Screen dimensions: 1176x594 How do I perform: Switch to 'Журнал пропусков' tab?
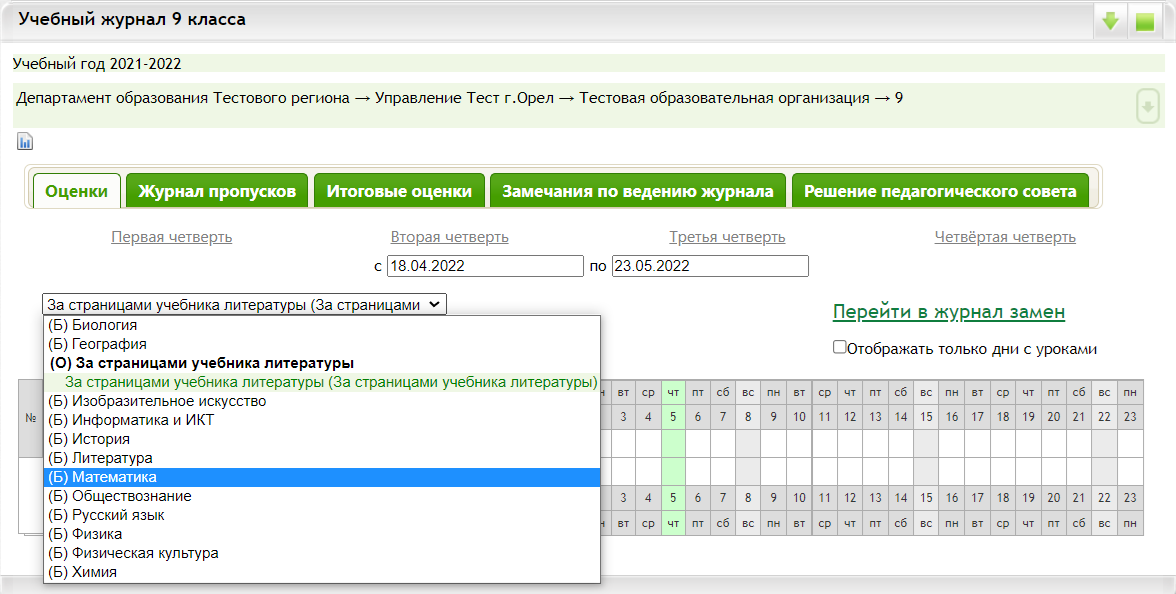pos(217,191)
